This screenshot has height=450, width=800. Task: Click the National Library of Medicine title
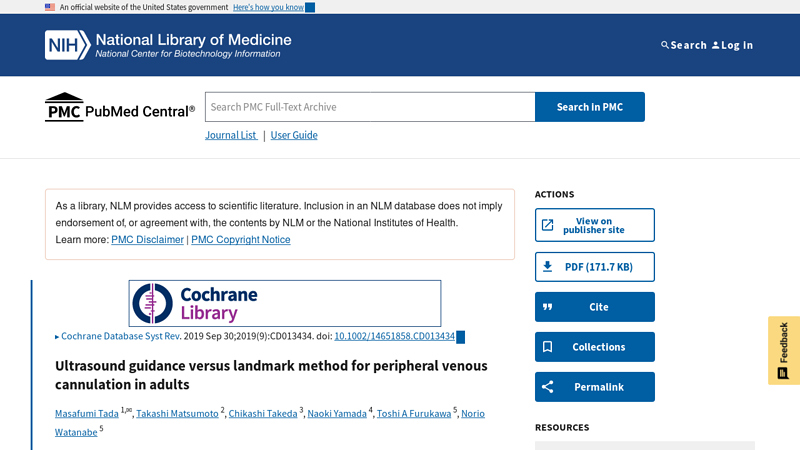pyautogui.click(x=193, y=40)
